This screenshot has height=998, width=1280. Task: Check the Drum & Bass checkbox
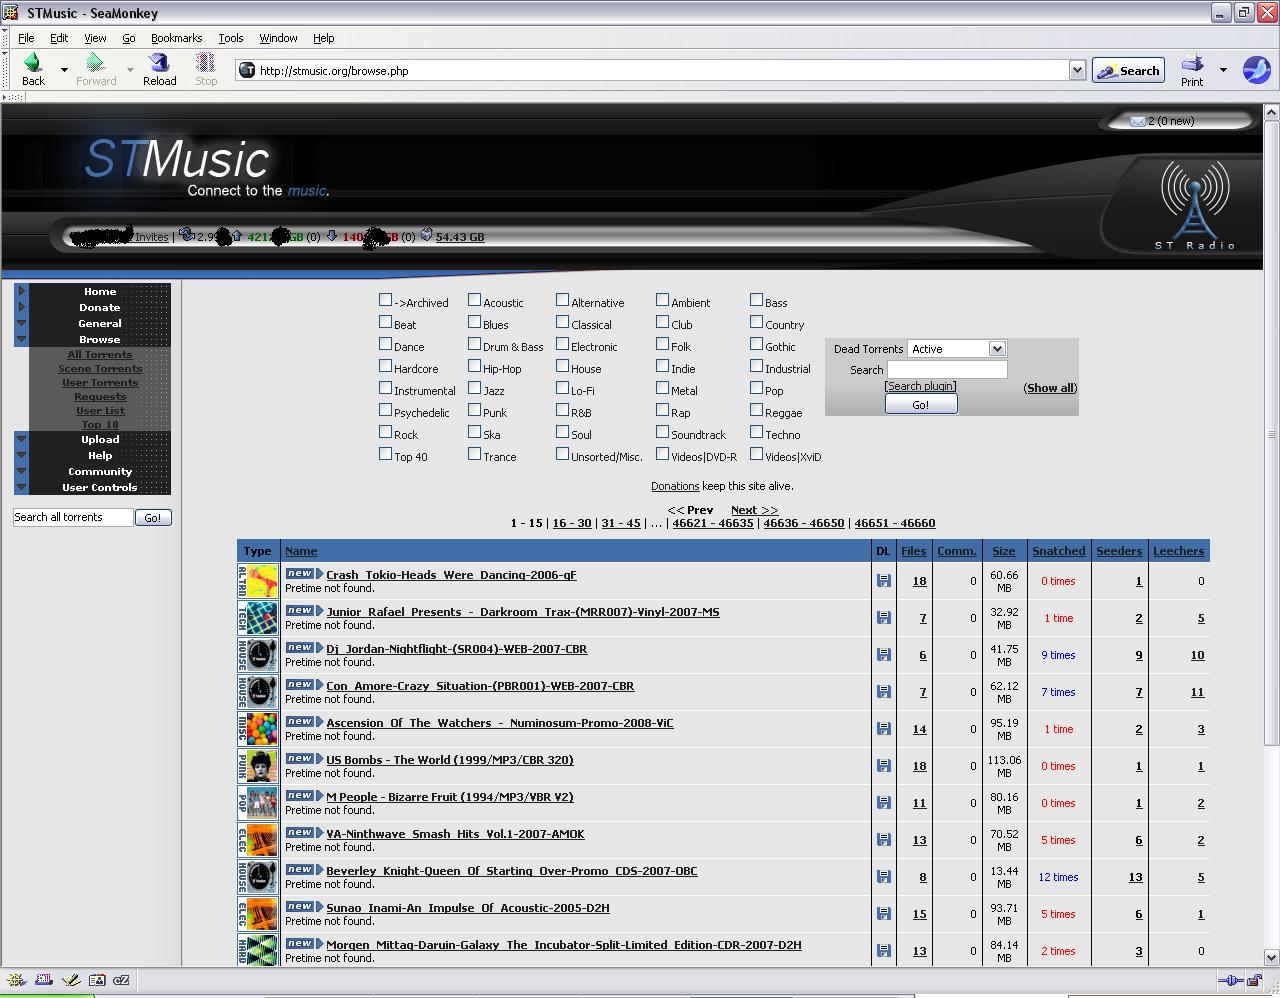(474, 344)
